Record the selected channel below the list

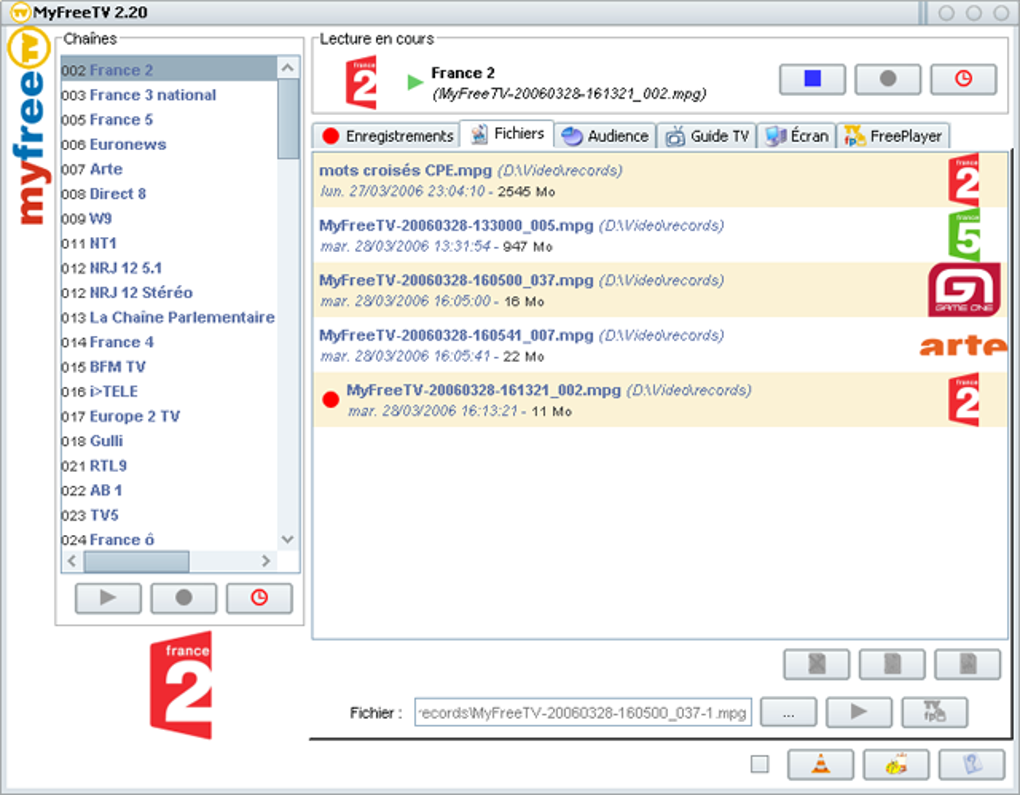point(183,598)
